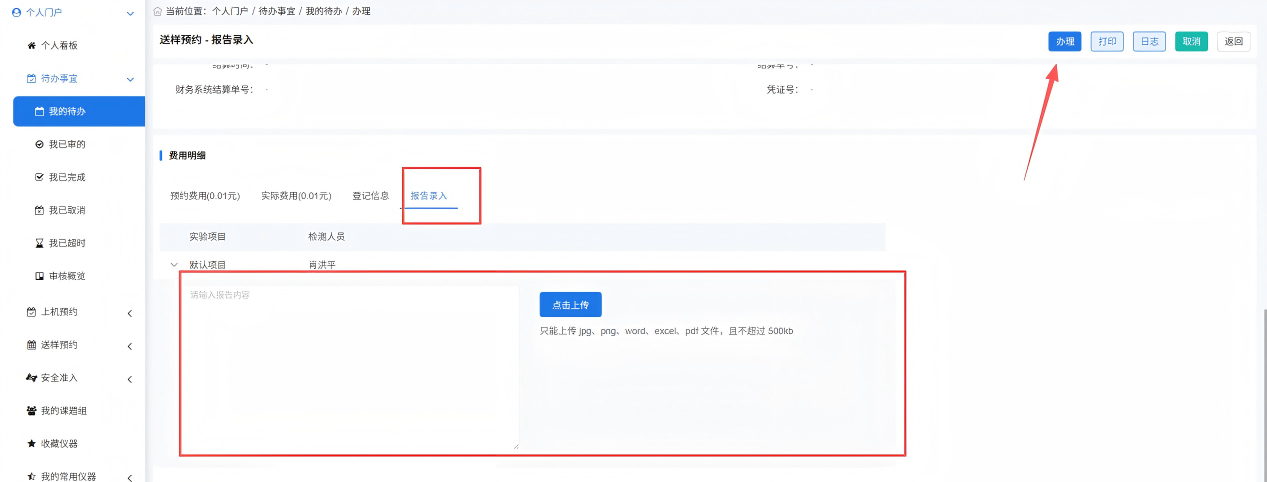Click the 我已审的 check-circle icon
Viewport: 1267px width, 482px height.
[39, 145]
